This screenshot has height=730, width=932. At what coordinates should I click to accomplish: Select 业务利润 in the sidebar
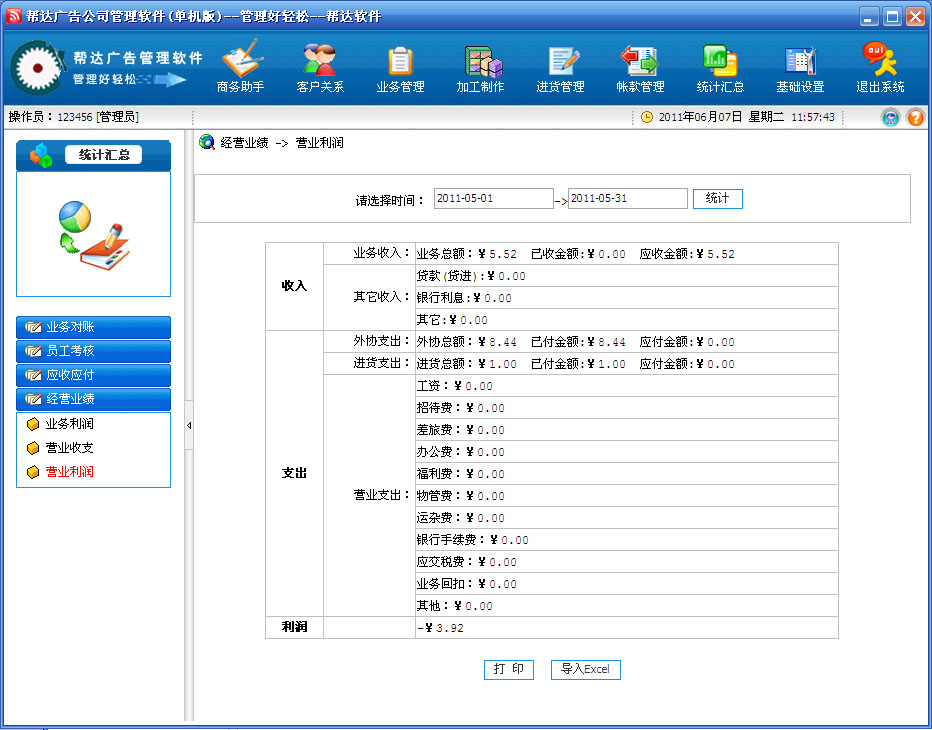69,424
